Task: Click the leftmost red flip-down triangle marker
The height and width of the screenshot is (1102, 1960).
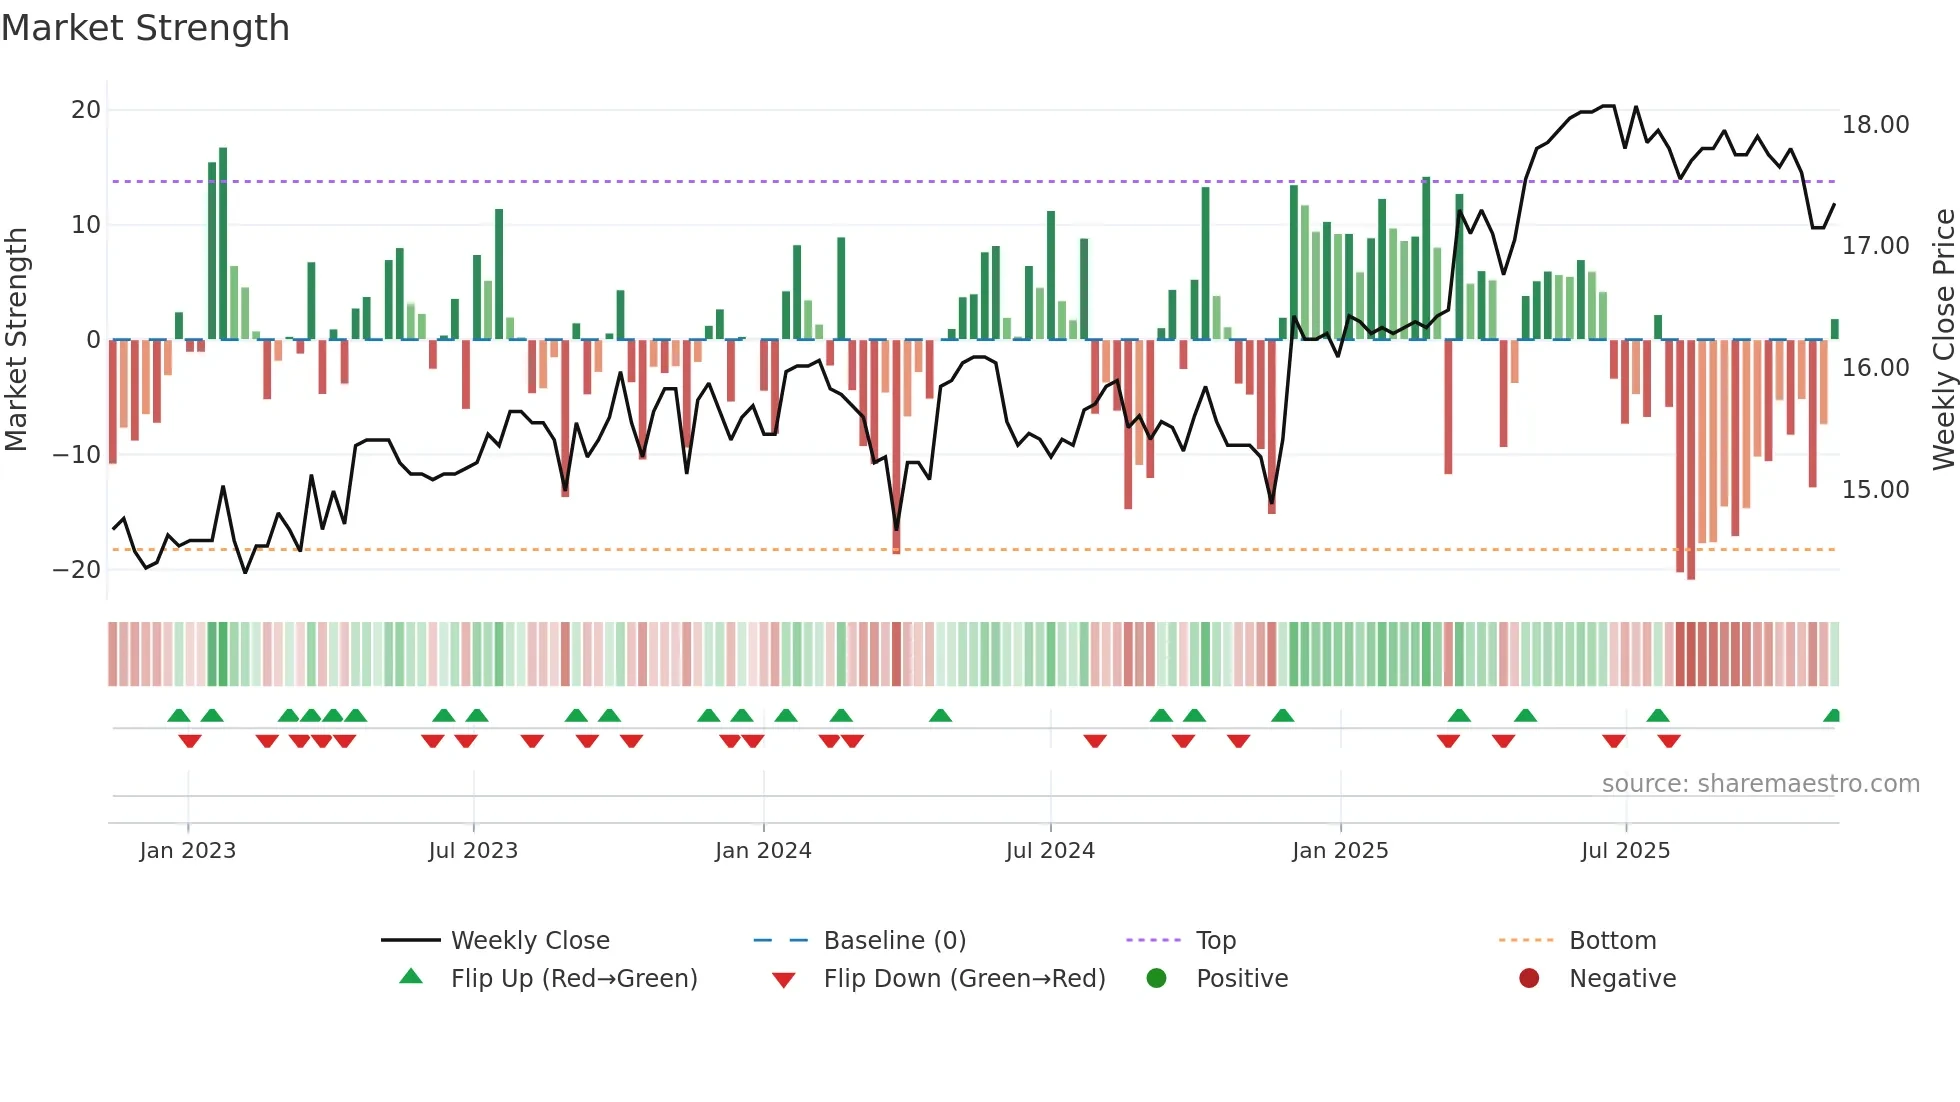Action: (190, 741)
